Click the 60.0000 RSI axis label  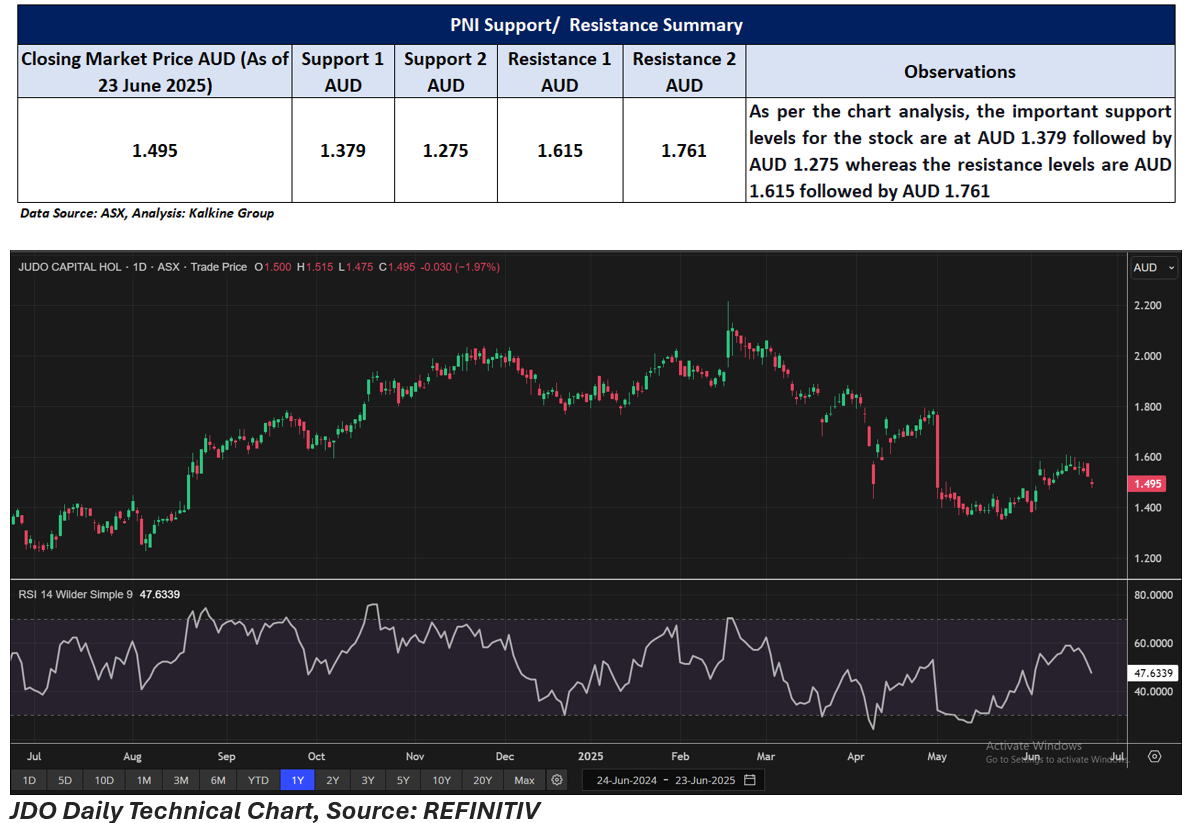pyautogui.click(x=1153, y=643)
